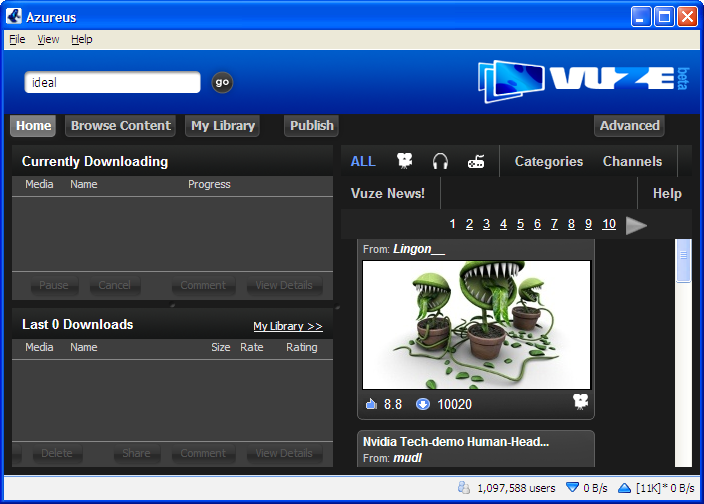Go to next page with the arrow
The height and width of the screenshot is (504, 704).
(636, 225)
